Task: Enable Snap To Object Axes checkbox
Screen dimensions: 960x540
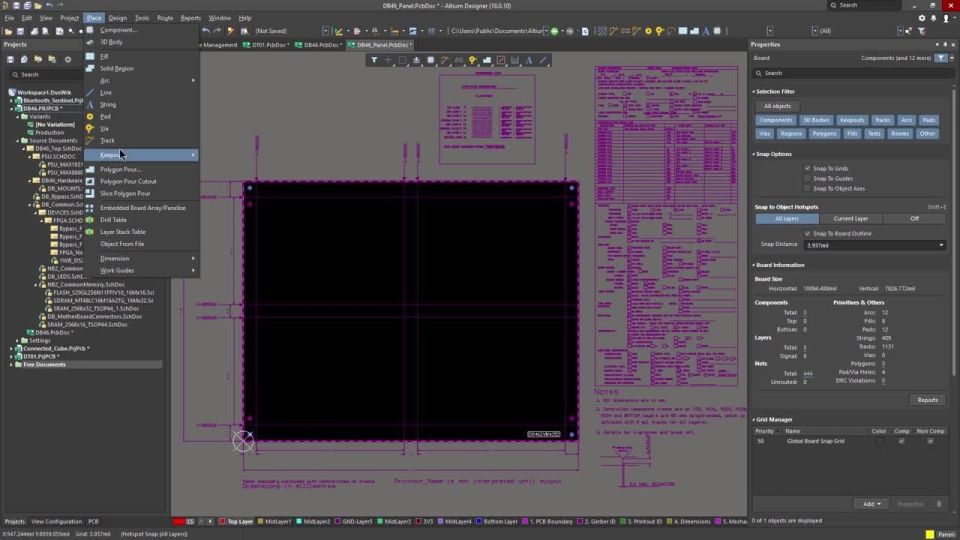Action: click(808, 189)
